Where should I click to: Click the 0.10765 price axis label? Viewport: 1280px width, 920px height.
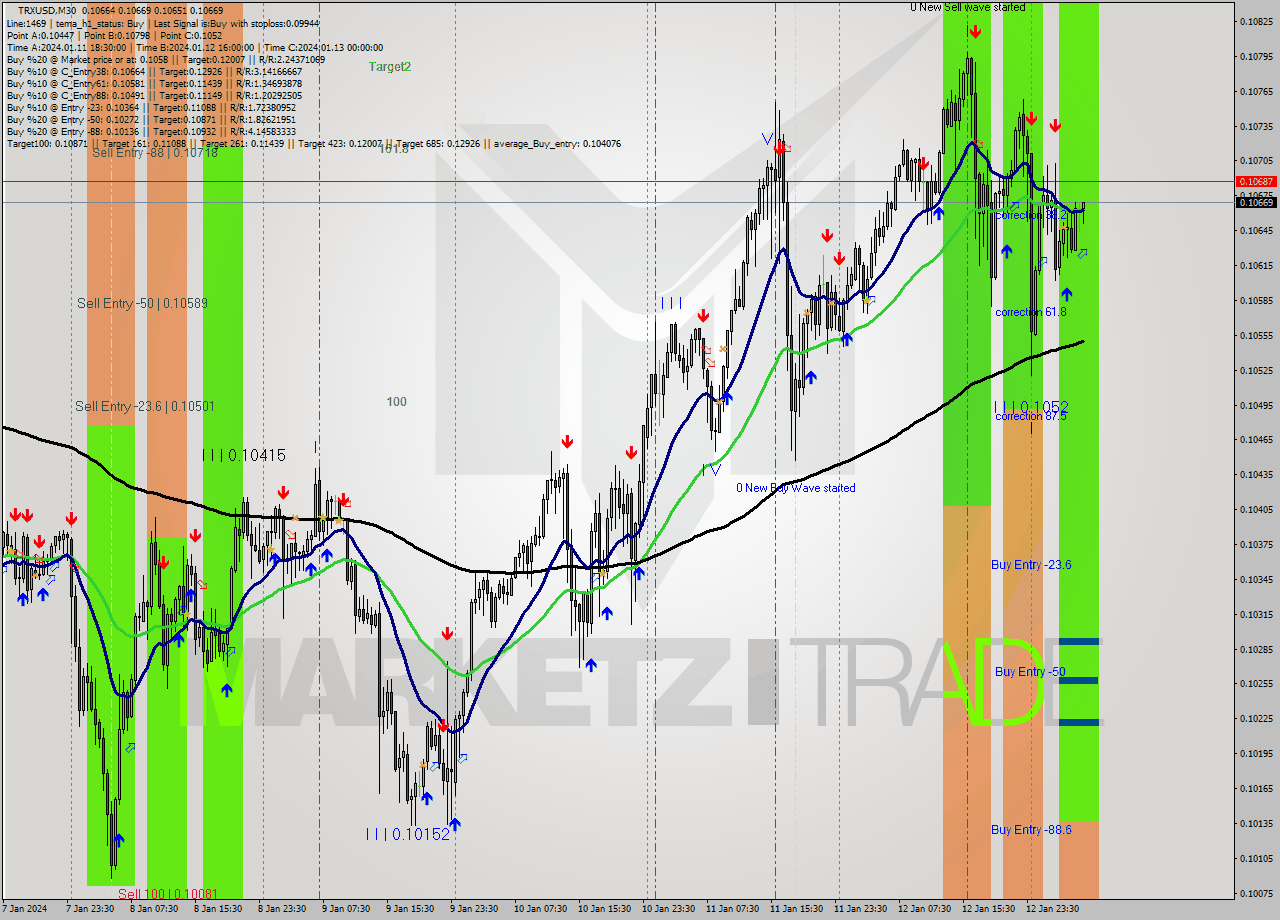point(1256,91)
